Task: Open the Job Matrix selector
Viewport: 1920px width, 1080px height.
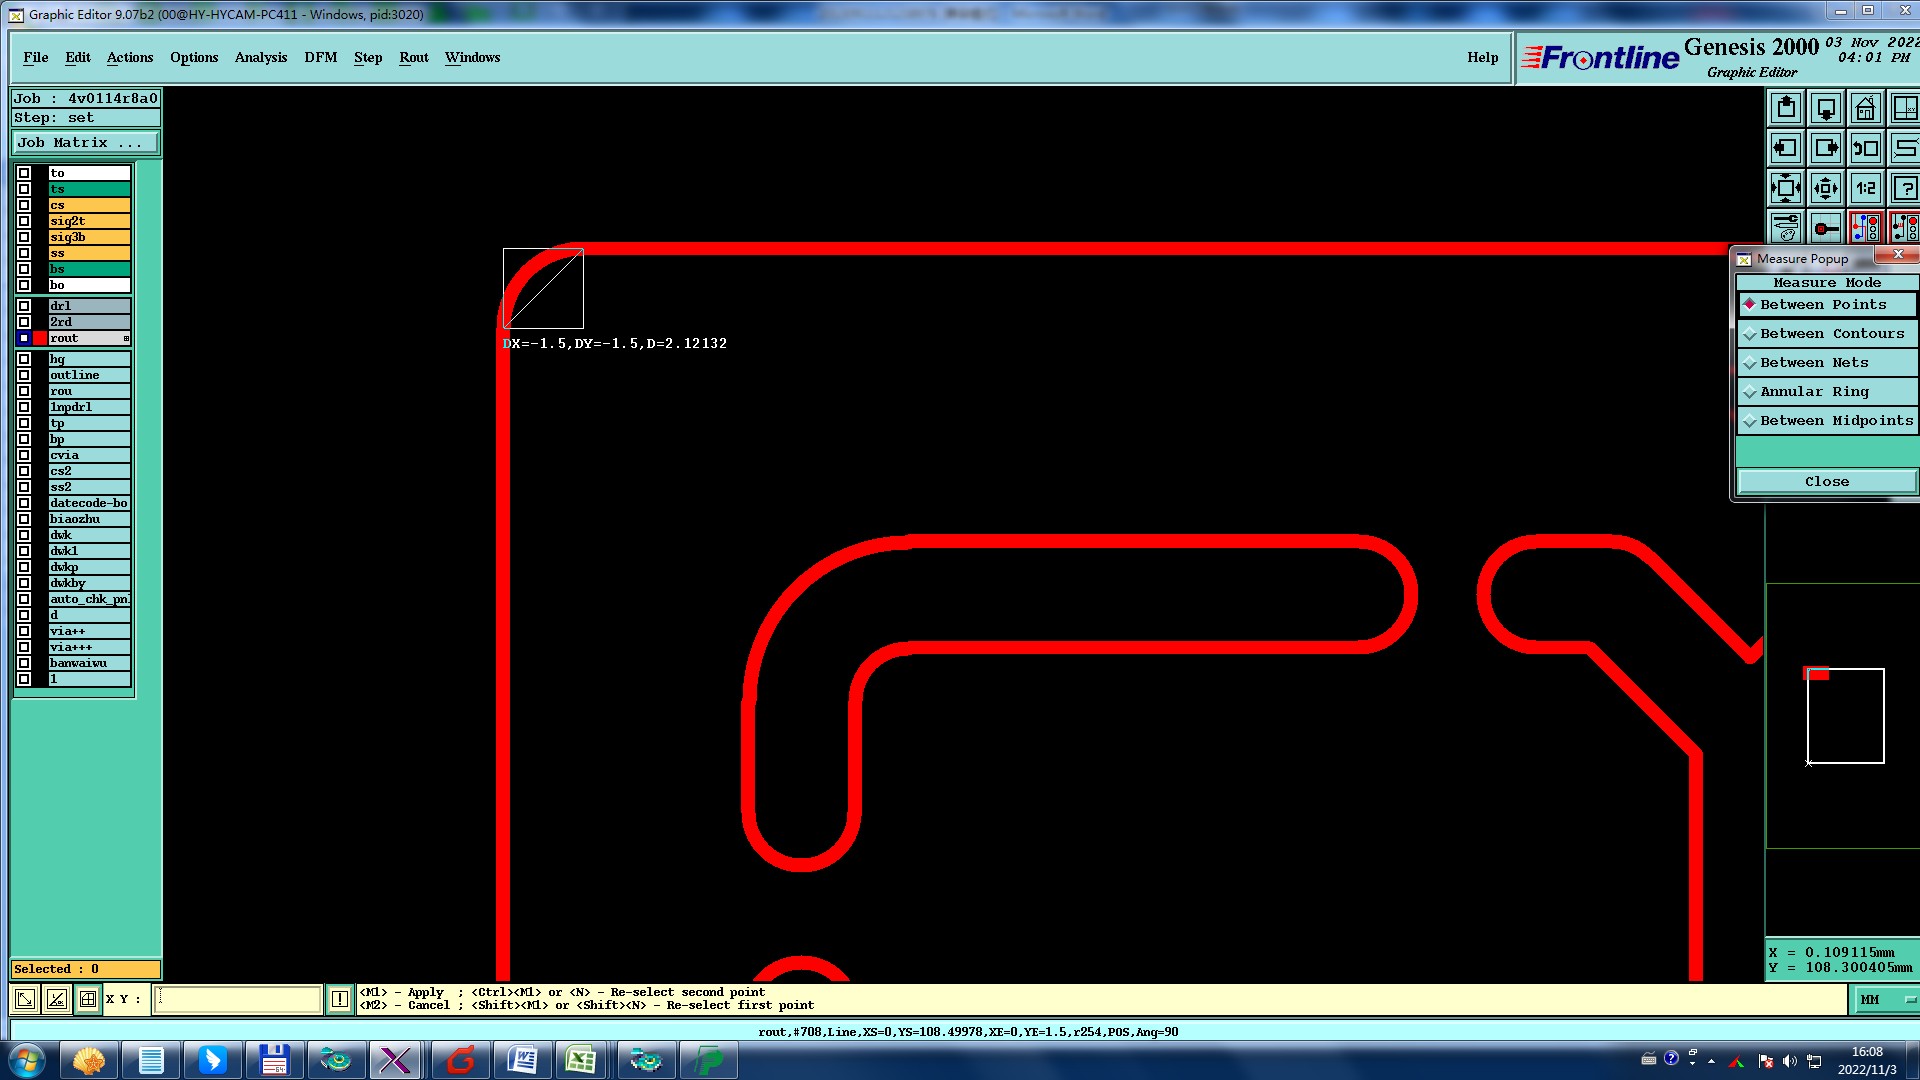Action: tap(85, 143)
